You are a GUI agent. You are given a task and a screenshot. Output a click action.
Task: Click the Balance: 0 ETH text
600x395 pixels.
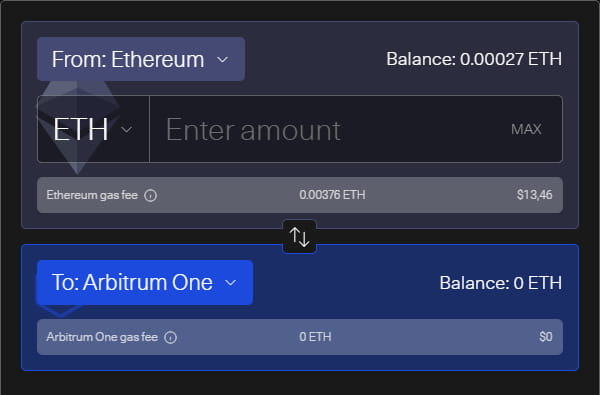click(501, 283)
